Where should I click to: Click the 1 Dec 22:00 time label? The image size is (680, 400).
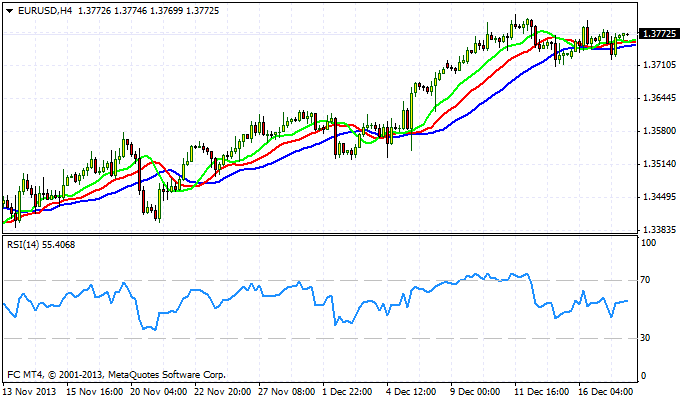[x=347, y=391]
